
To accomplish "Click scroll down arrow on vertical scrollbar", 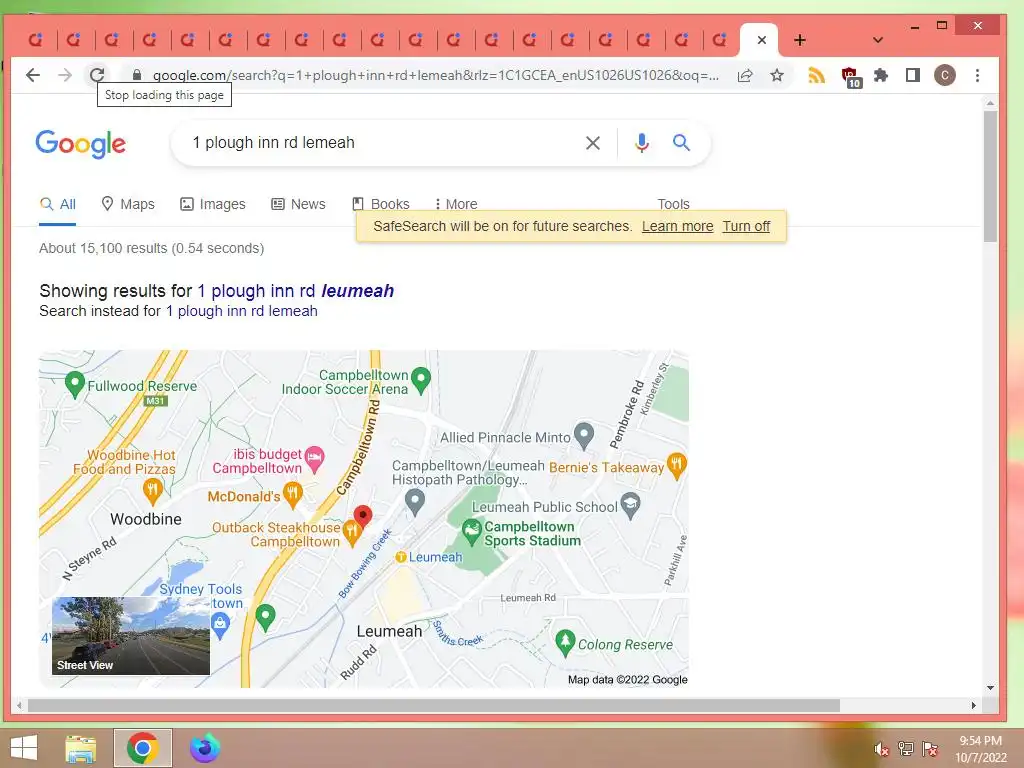I will pos(990,688).
